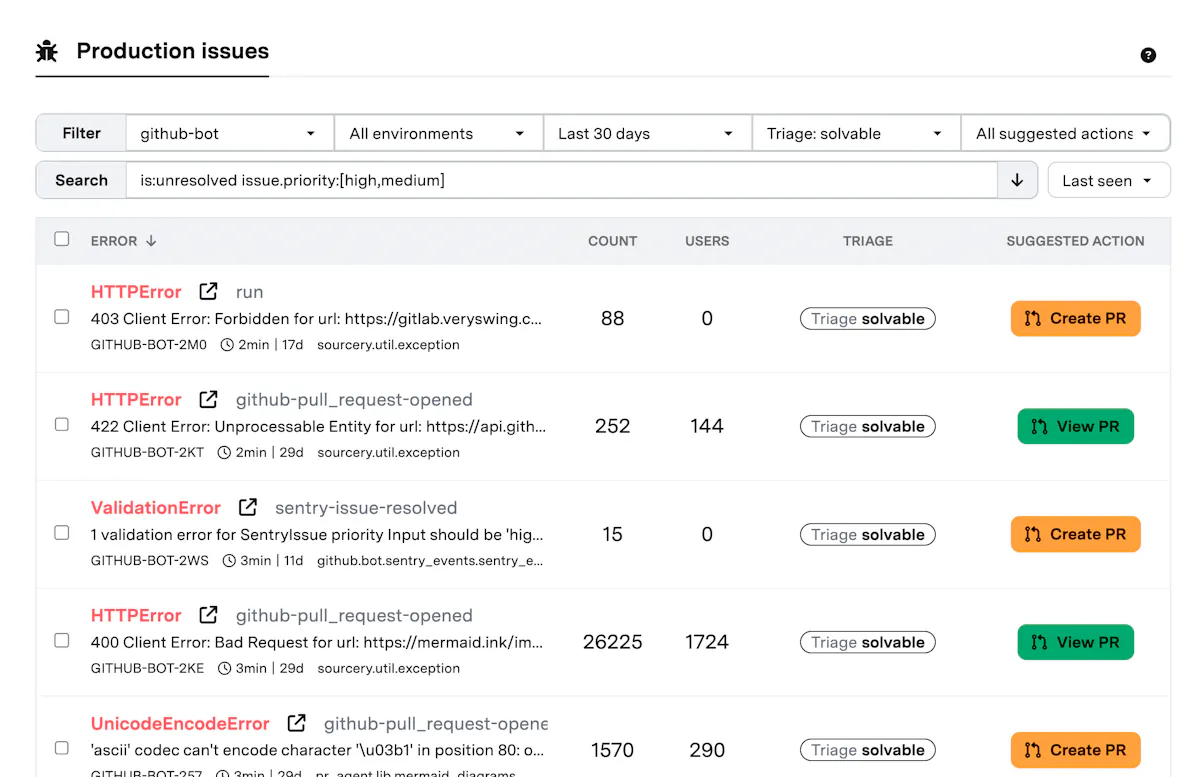Open HTTPError title link for 403 Forbidden
The image size is (1200, 777).
[136, 292]
